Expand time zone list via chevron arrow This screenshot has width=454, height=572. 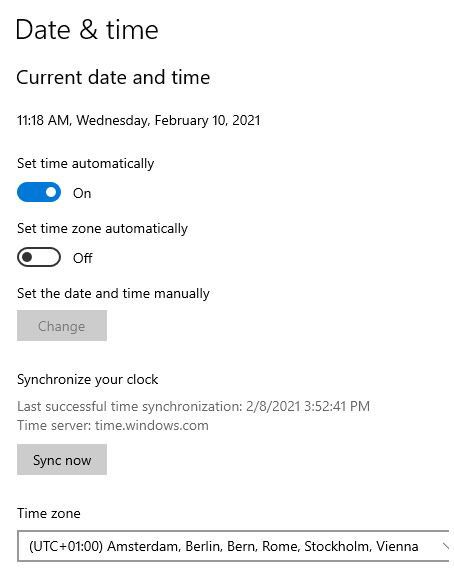[445, 546]
